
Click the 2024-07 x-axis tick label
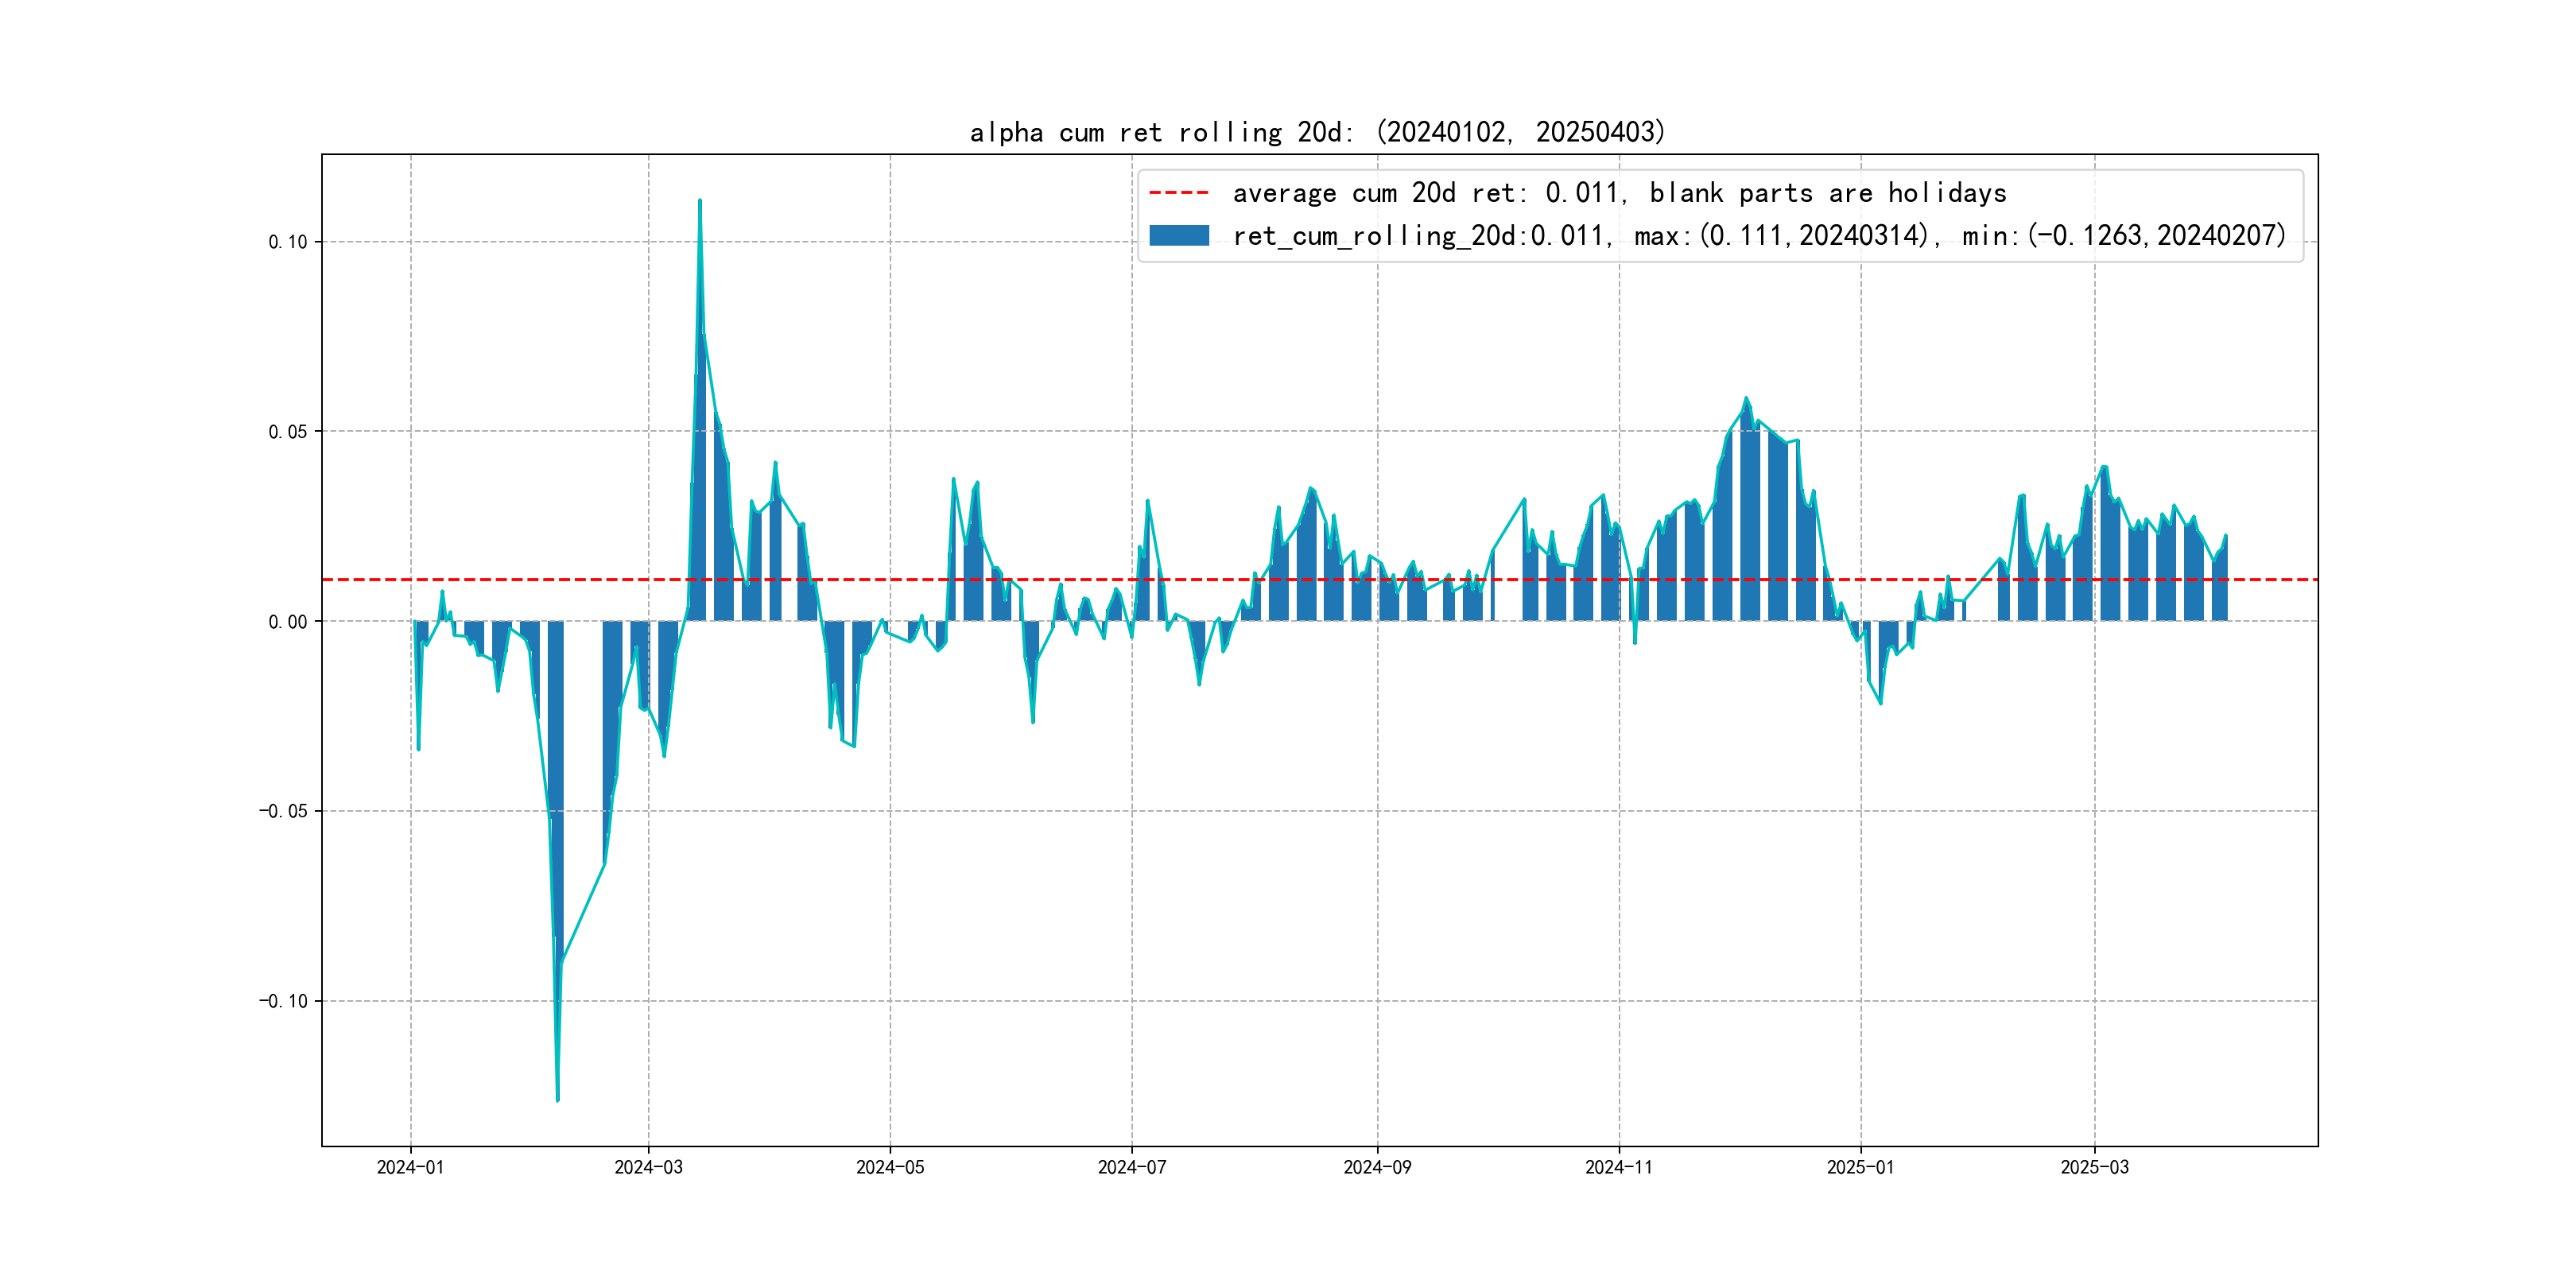click(1132, 1167)
